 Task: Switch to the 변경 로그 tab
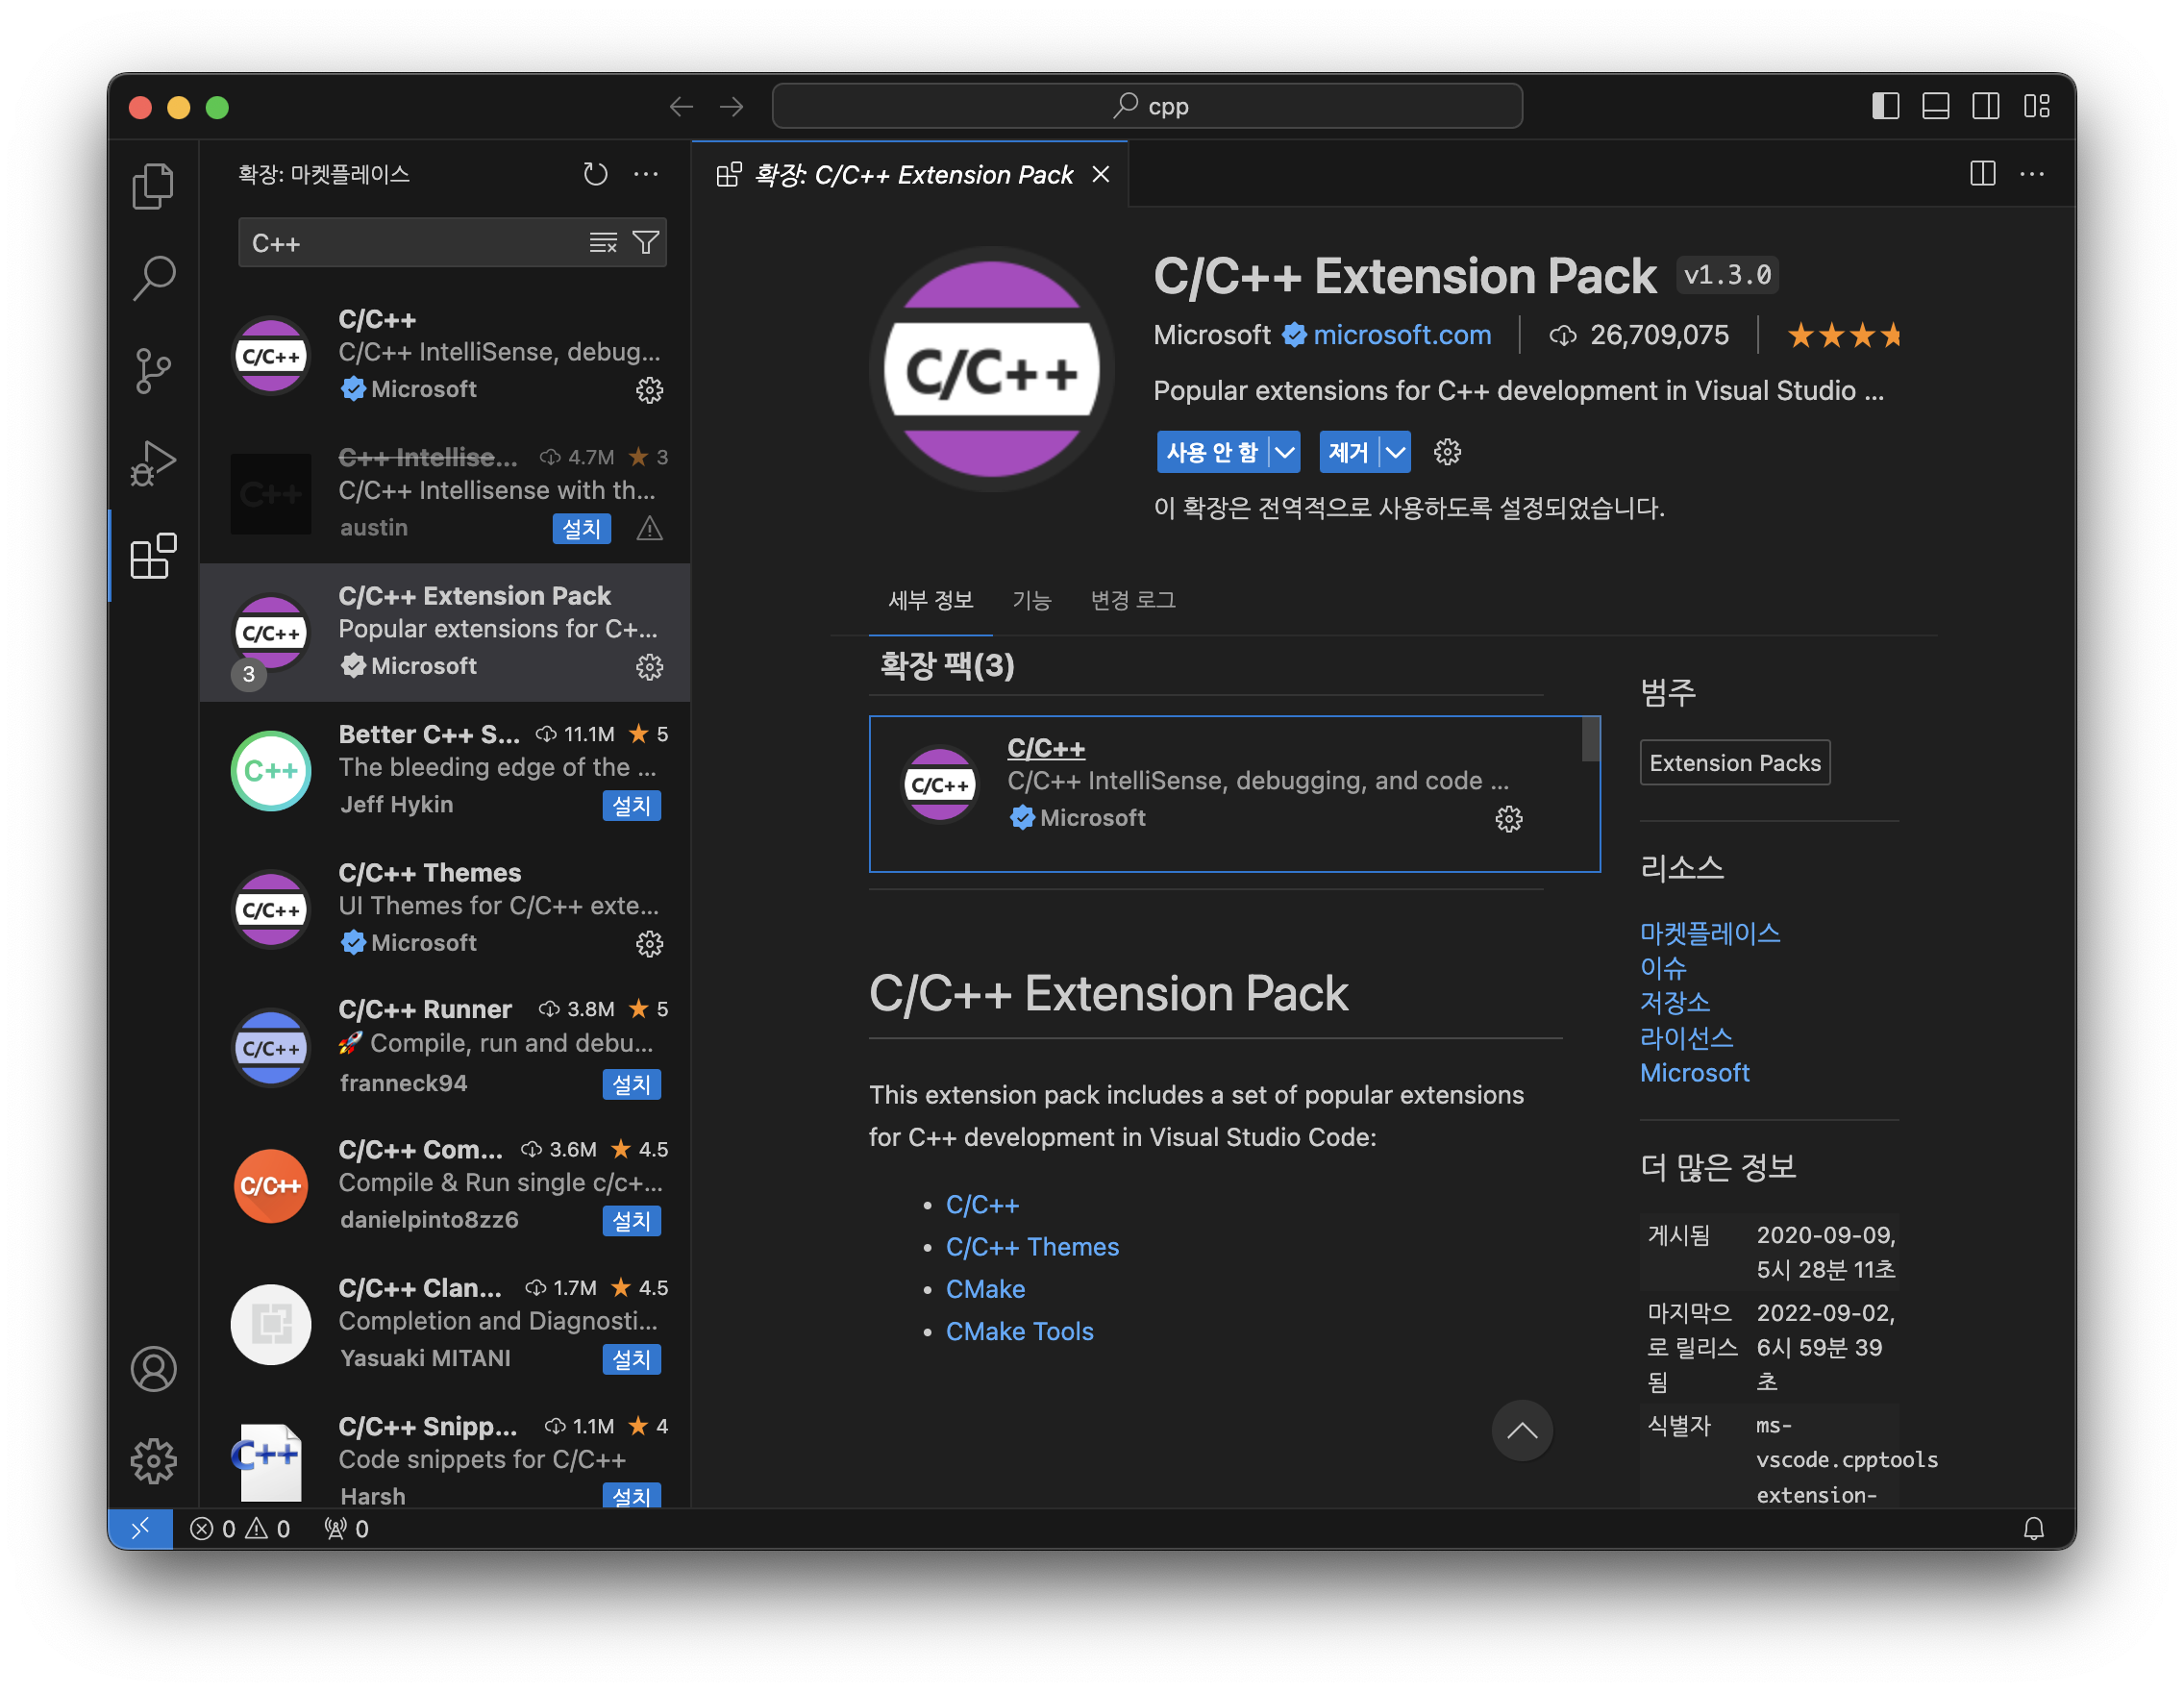click(x=1132, y=600)
